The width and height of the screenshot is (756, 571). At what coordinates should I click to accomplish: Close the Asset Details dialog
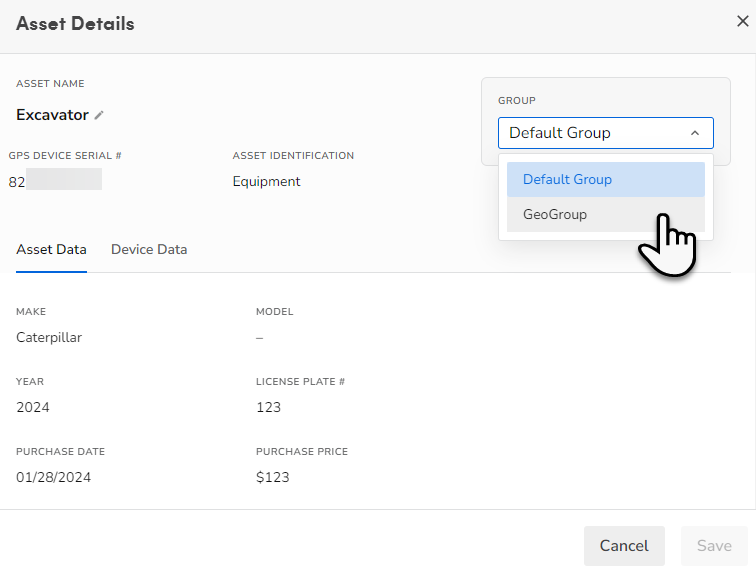pos(742,21)
